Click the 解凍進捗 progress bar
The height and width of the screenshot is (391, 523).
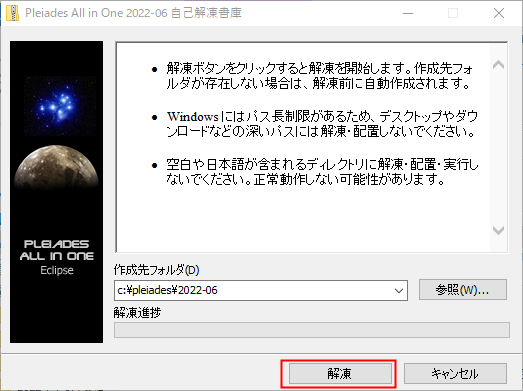click(312, 330)
